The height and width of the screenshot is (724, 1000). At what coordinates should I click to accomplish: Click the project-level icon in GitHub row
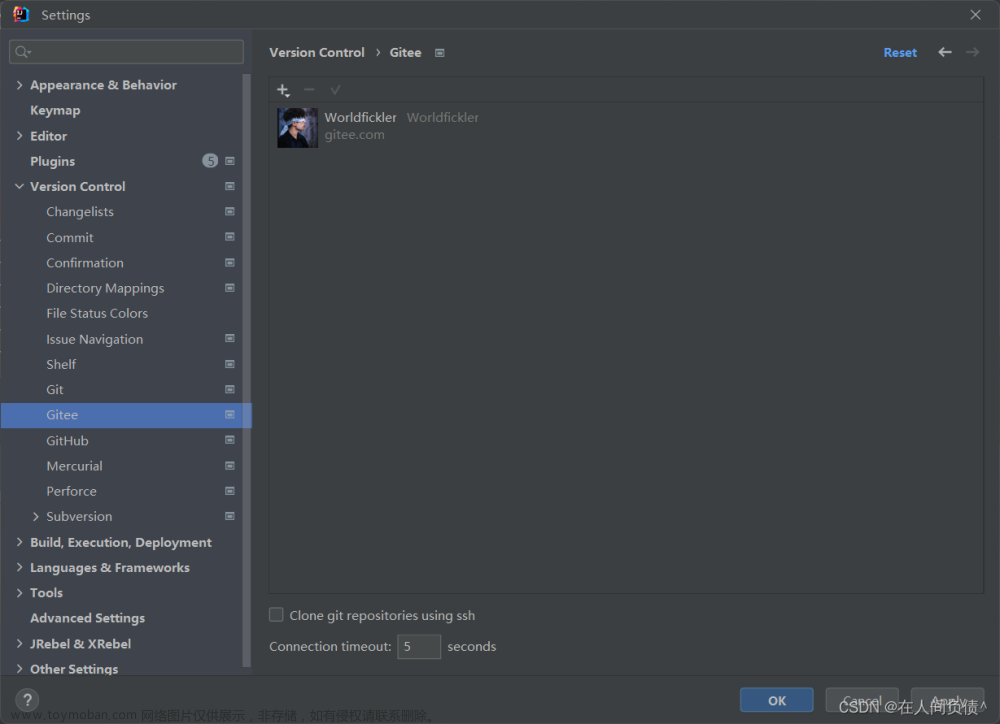[x=230, y=440]
